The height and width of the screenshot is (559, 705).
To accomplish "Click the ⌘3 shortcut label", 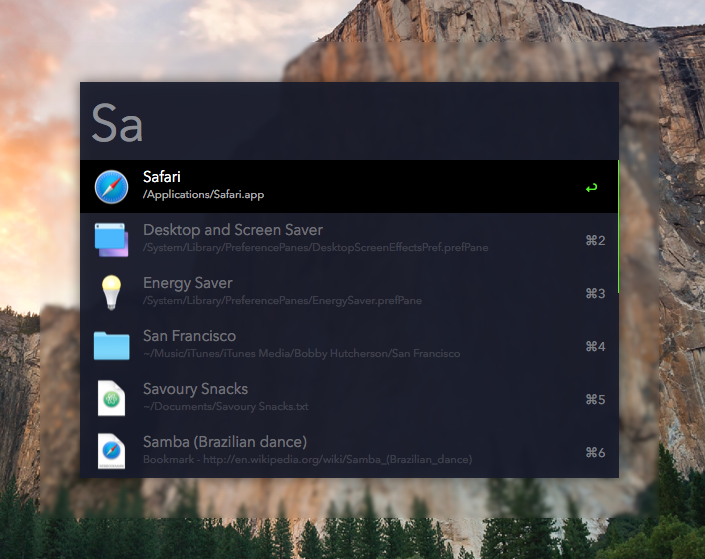I will point(595,293).
